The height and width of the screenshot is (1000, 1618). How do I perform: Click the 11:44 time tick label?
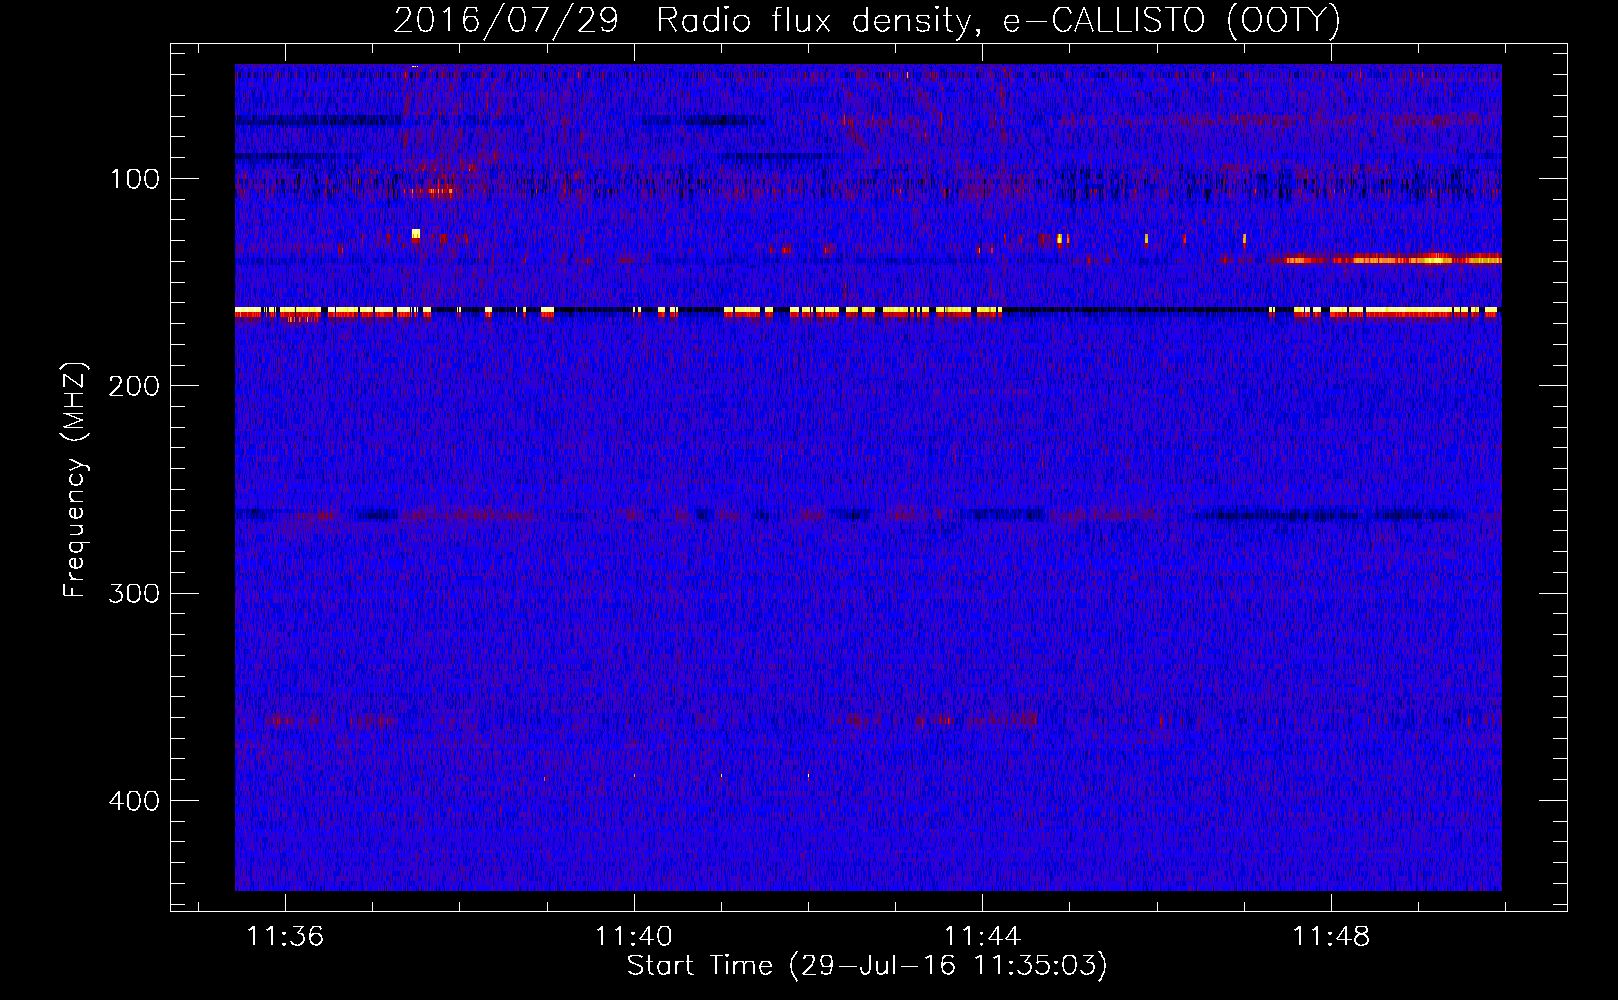coord(983,936)
